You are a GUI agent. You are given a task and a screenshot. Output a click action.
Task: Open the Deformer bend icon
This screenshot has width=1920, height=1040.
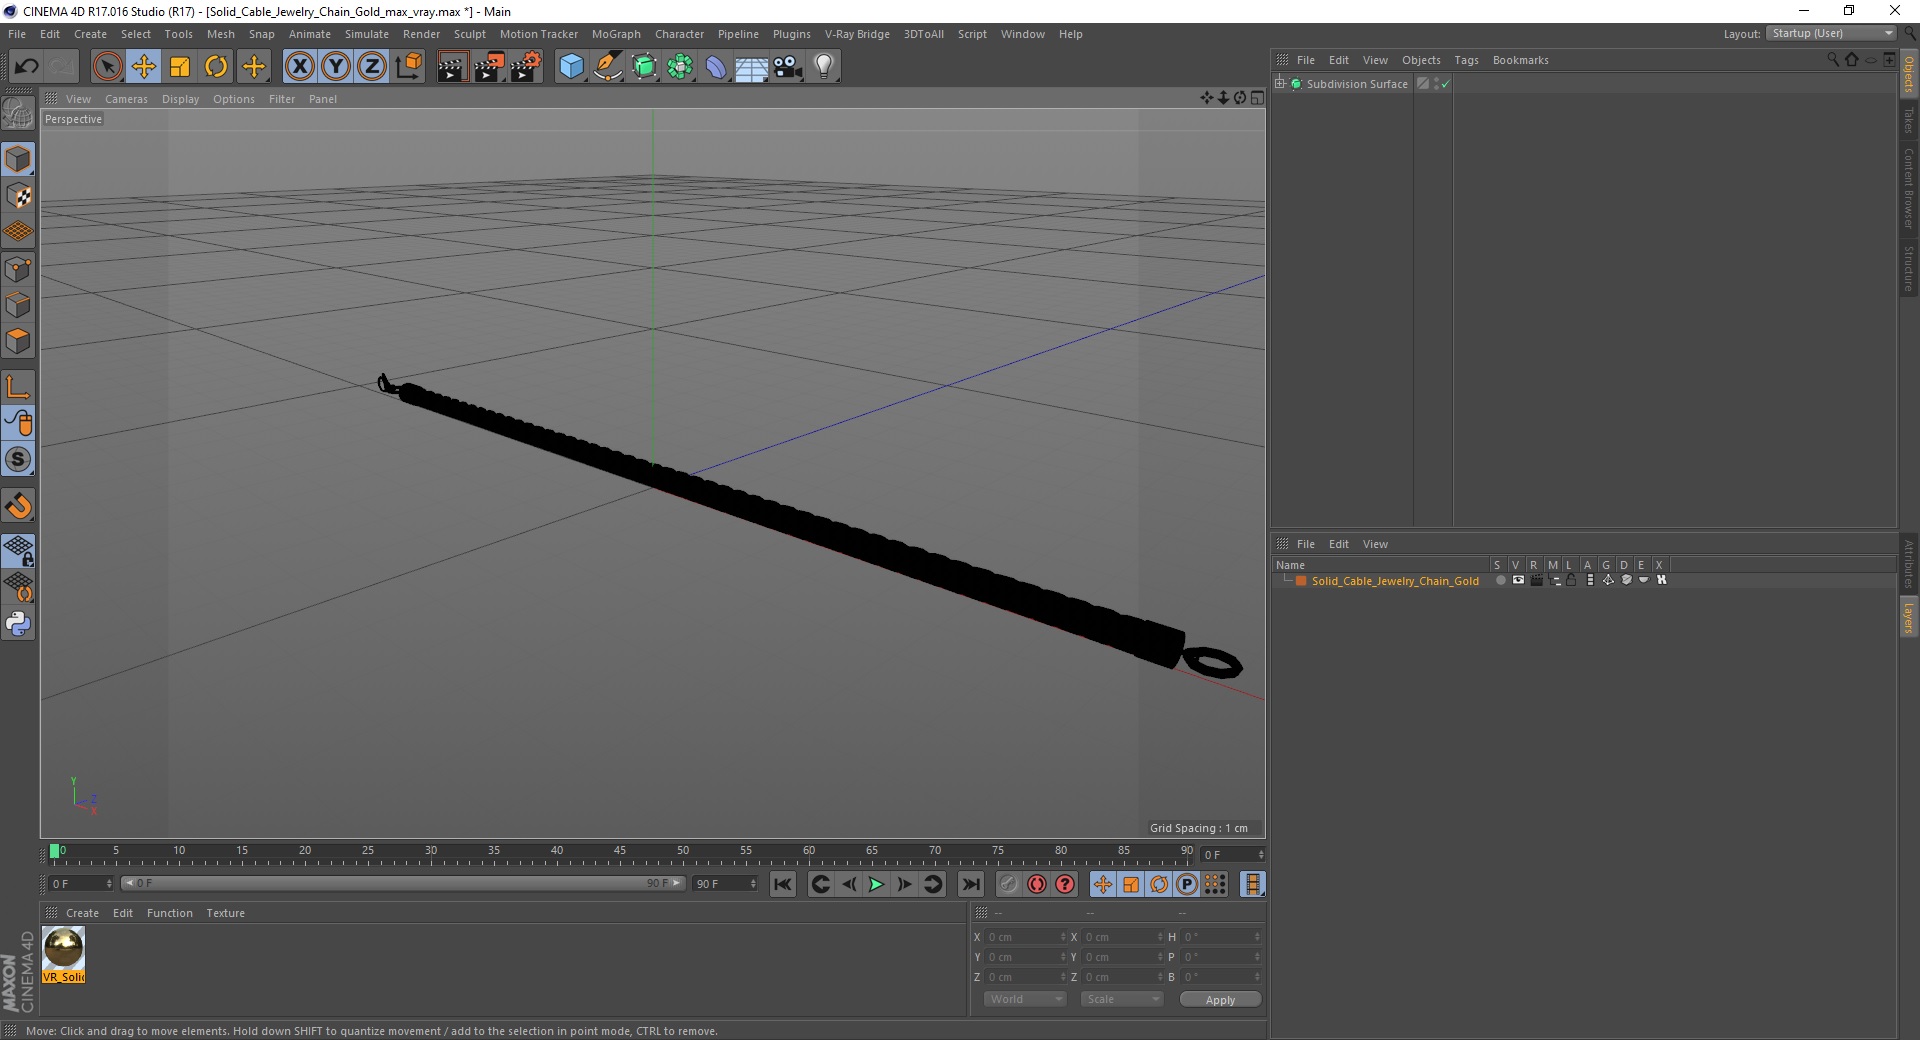point(716,67)
